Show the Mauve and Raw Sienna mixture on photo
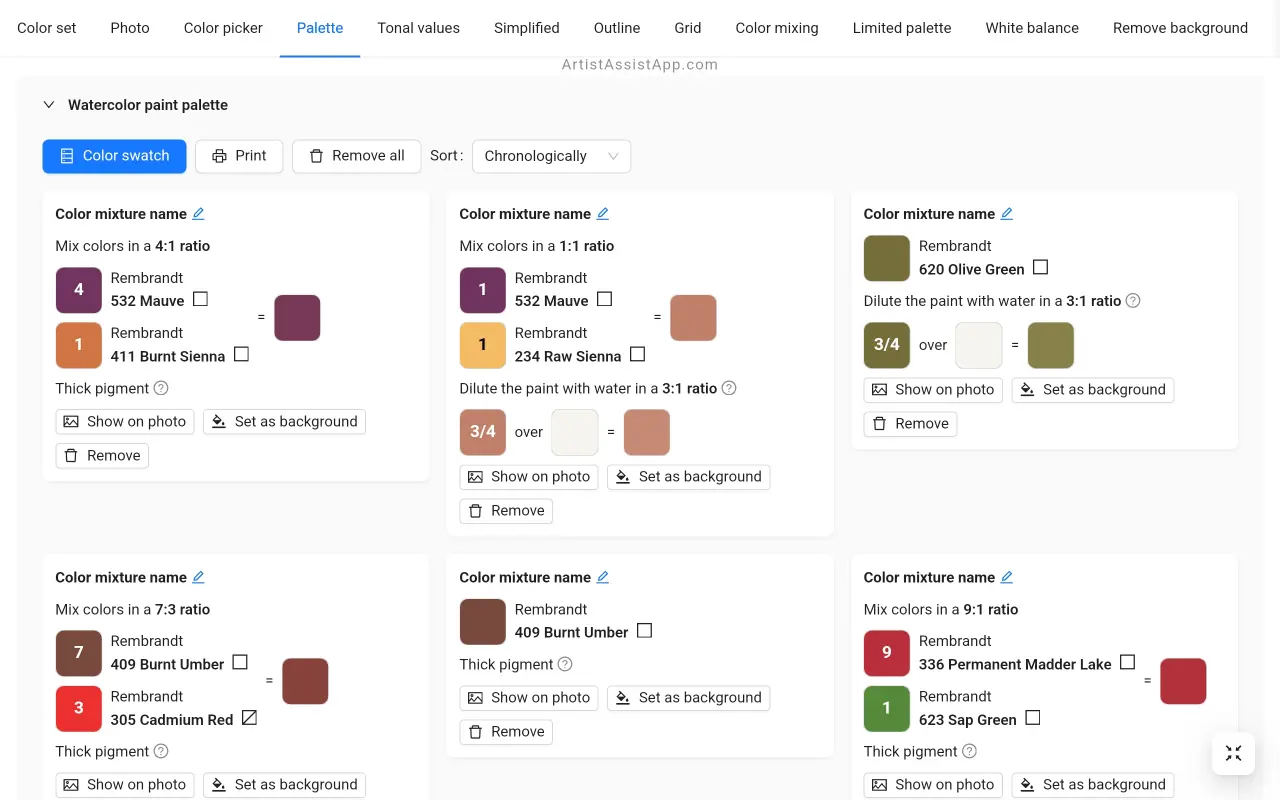 click(529, 477)
